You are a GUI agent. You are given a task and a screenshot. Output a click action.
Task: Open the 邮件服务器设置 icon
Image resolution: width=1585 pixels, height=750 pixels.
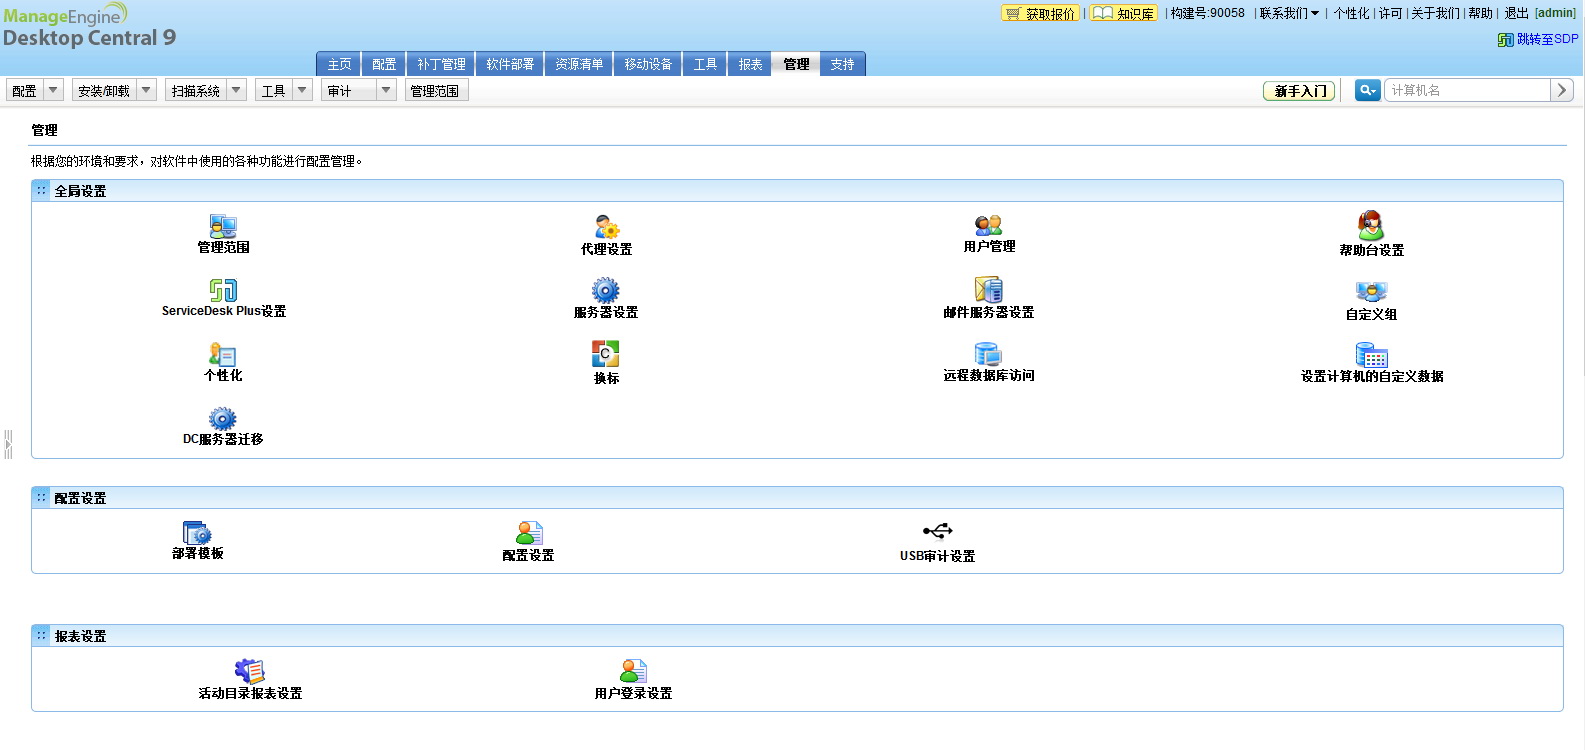click(989, 290)
